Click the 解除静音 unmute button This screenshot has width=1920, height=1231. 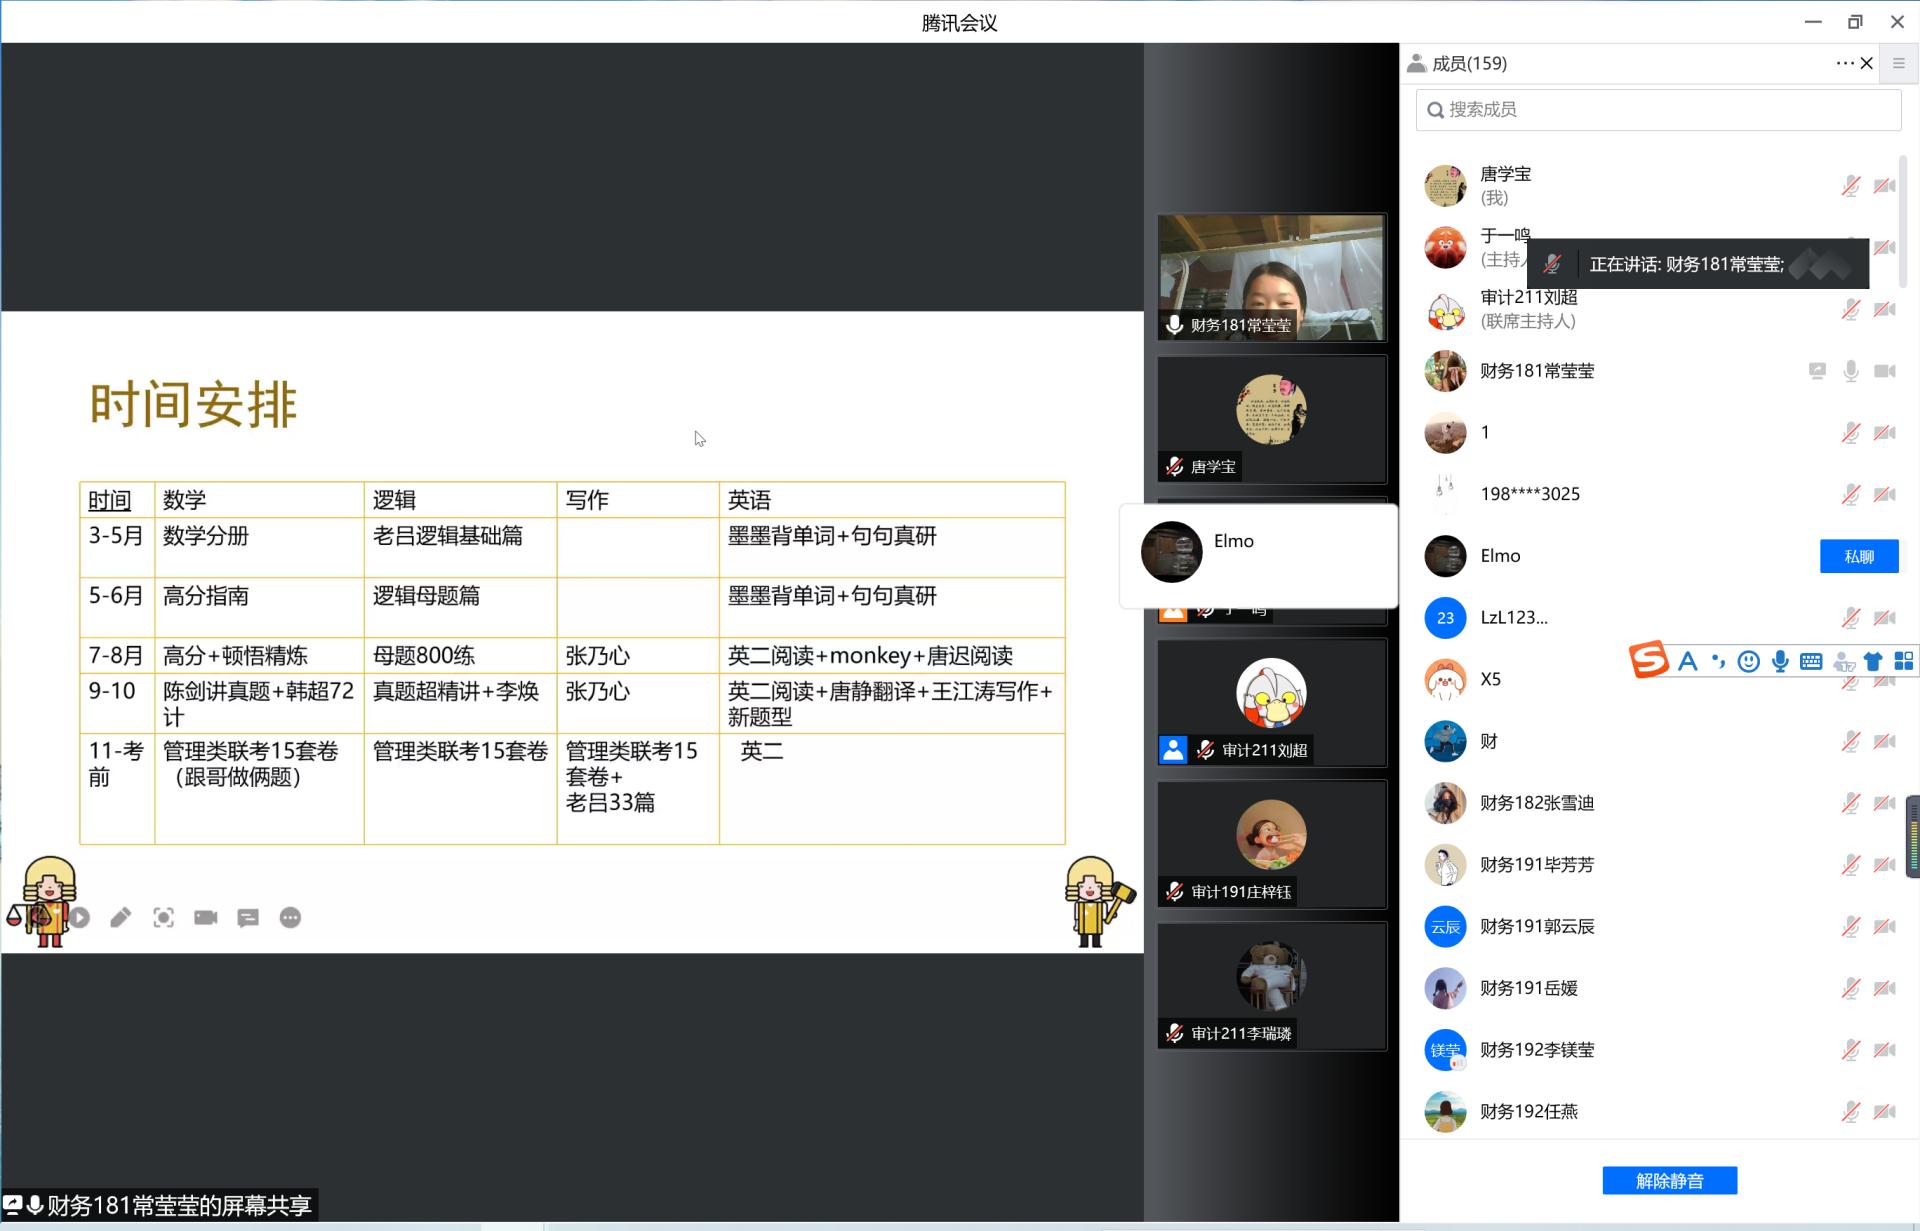tap(1669, 1180)
